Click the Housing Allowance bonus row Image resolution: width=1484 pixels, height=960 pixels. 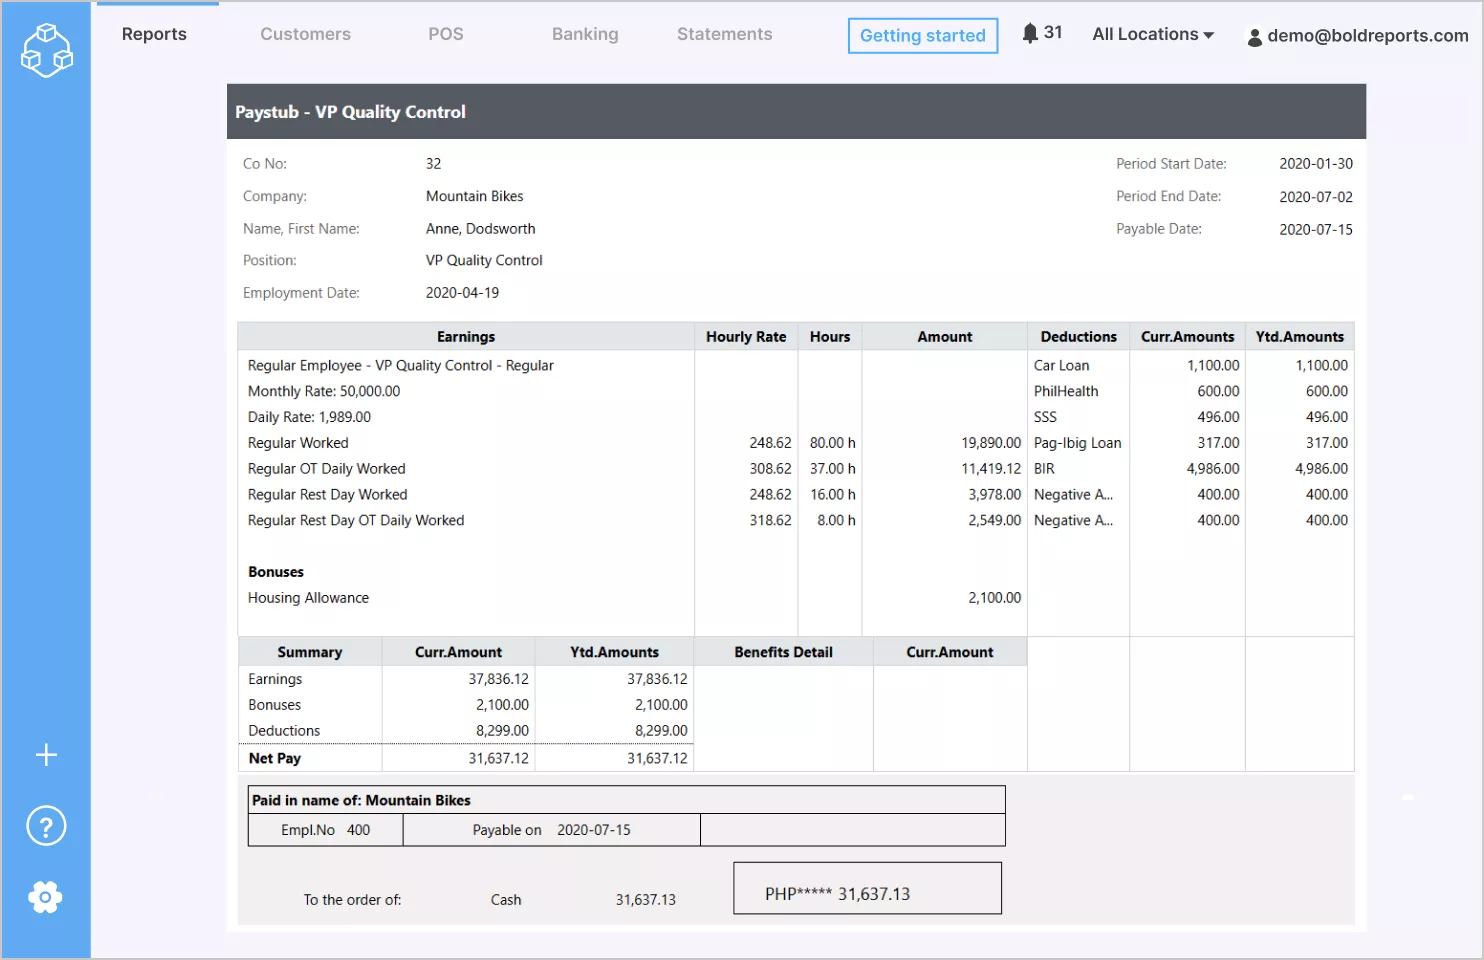click(308, 598)
